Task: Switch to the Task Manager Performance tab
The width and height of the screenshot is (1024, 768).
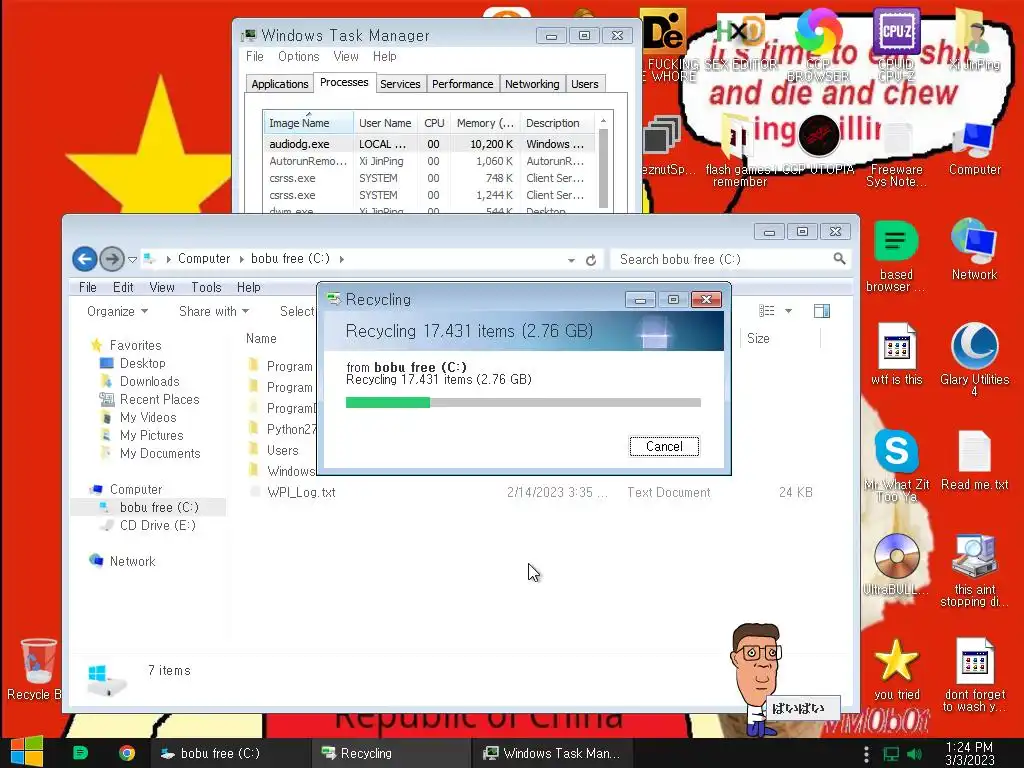Action: tap(462, 84)
